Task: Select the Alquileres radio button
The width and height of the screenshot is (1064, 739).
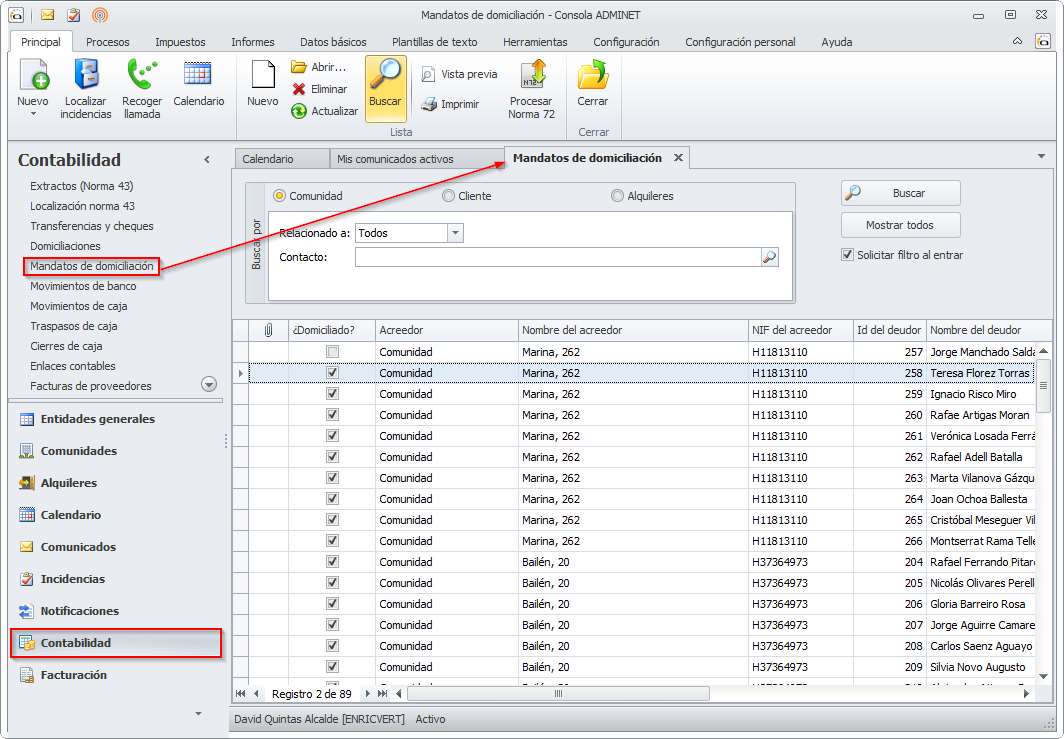Action: click(x=617, y=196)
